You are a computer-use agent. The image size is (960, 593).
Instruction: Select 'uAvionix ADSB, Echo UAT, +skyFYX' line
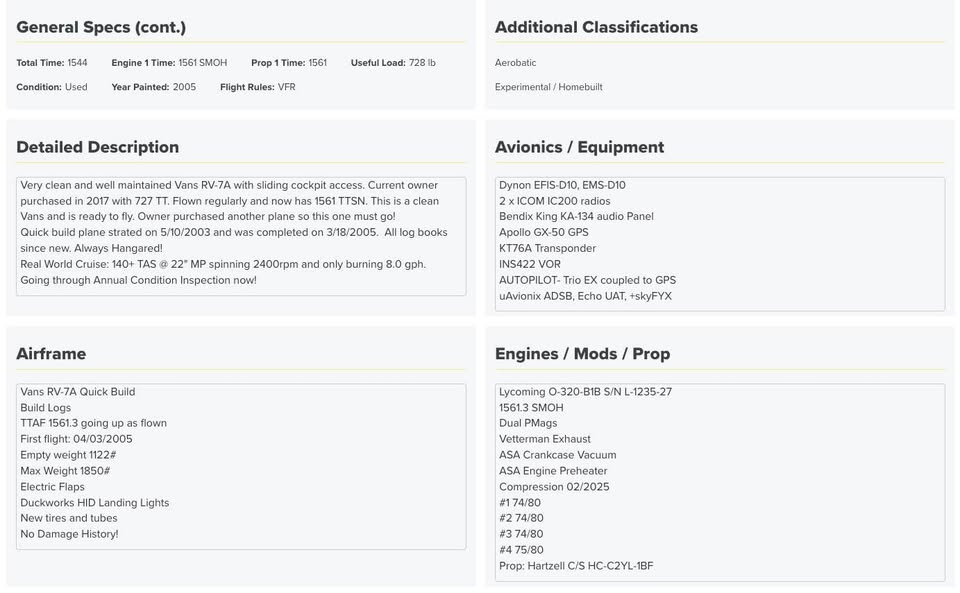(585, 296)
